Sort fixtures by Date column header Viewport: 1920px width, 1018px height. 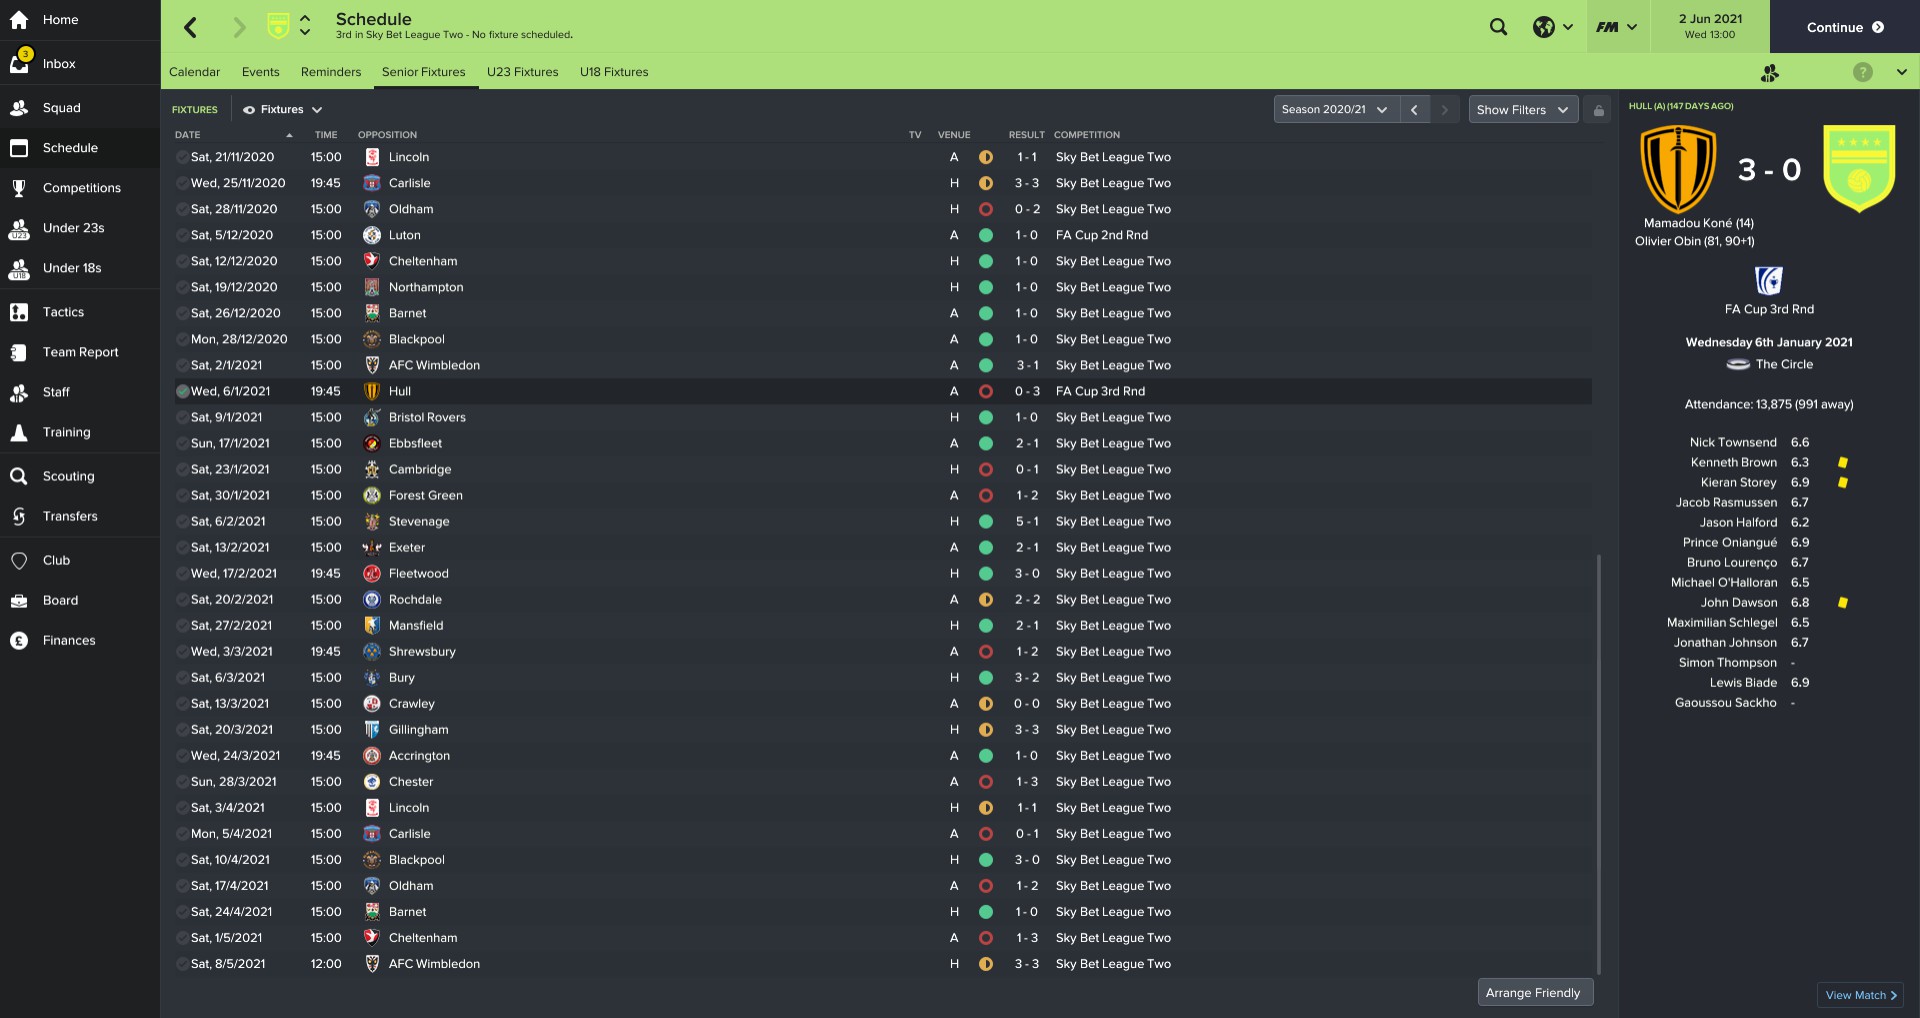click(188, 135)
